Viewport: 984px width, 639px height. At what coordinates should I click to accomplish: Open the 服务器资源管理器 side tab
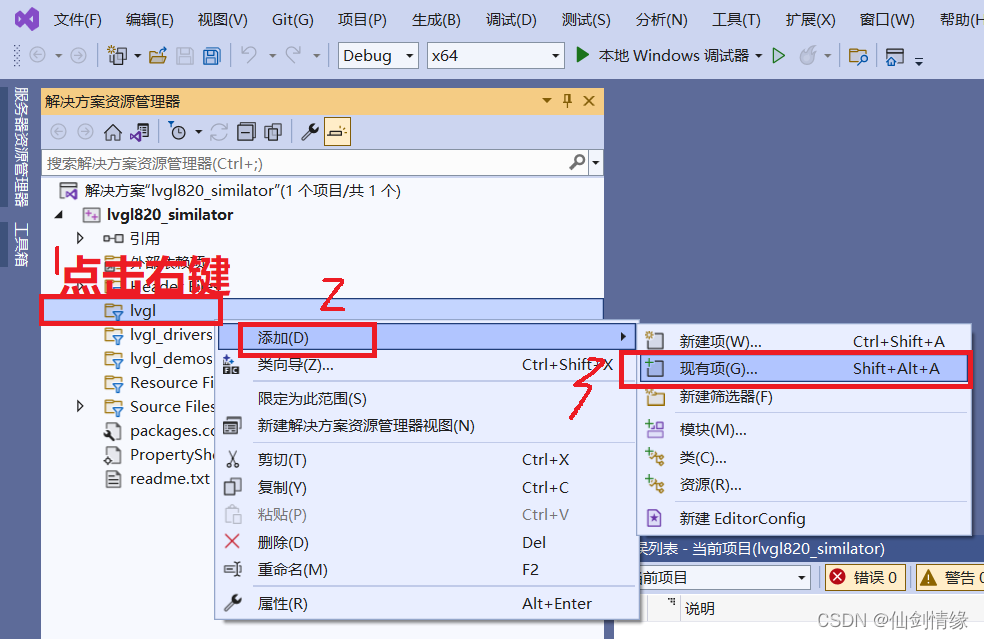(21, 147)
